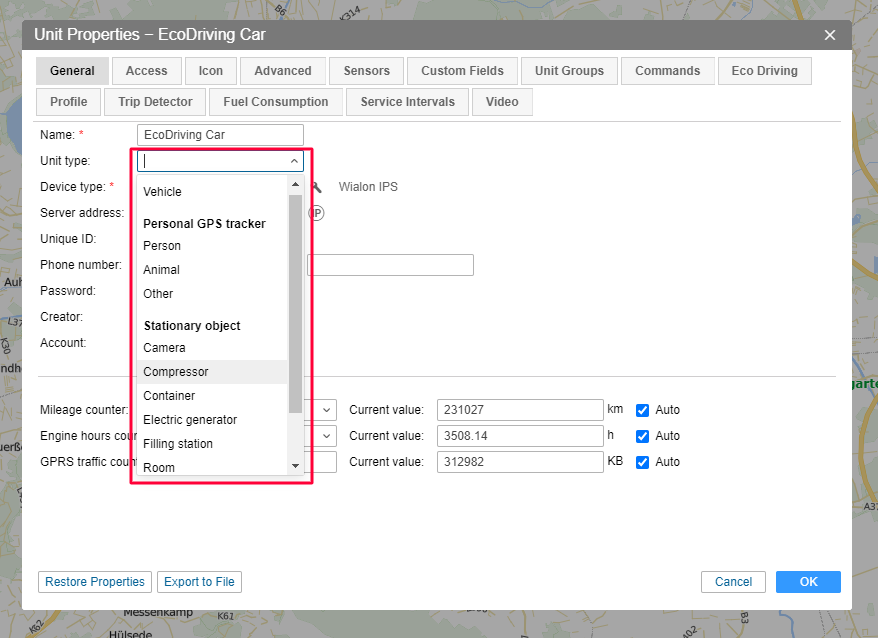The height and width of the screenshot is (638, 878).
Task: Uncheck Auto for GPRS traffic counter
Action: [x=643, y=462]
